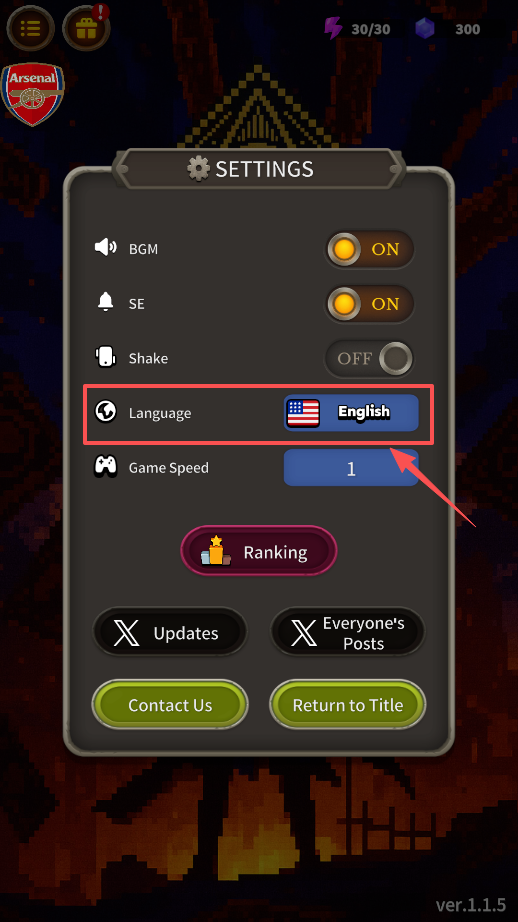Change the Game Speed value selector
518x922 pixels.
[351, 468]
